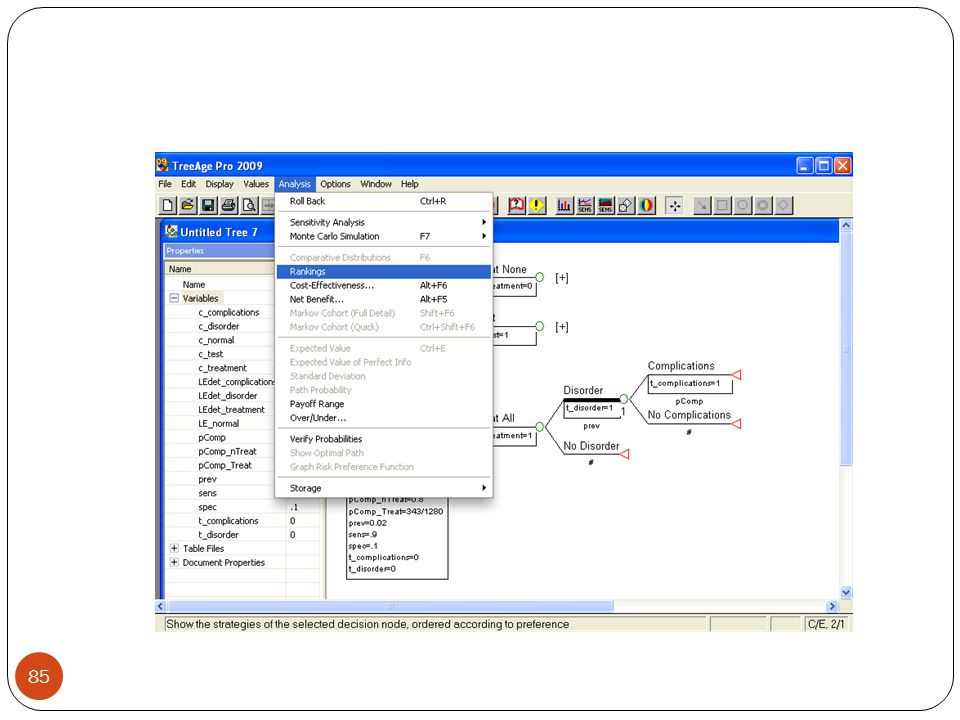The width and height of the screenshot is (960, 720).
Task: Click the square node tool icon
Action: (x=722, y=205)
